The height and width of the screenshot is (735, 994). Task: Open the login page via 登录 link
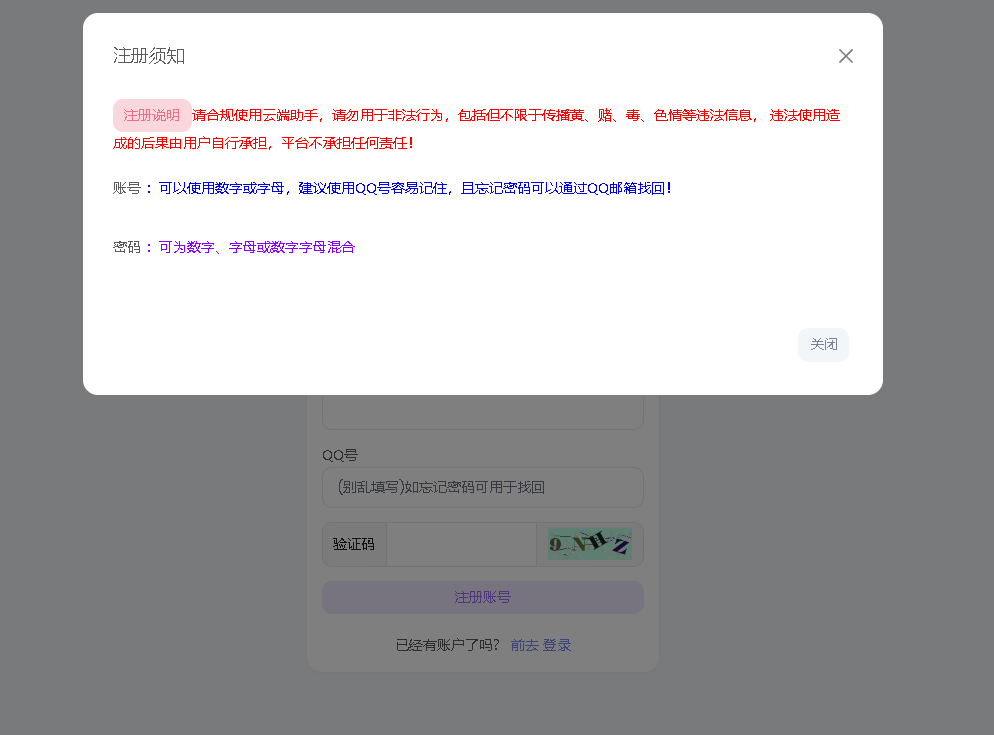[x=559, y=645]
